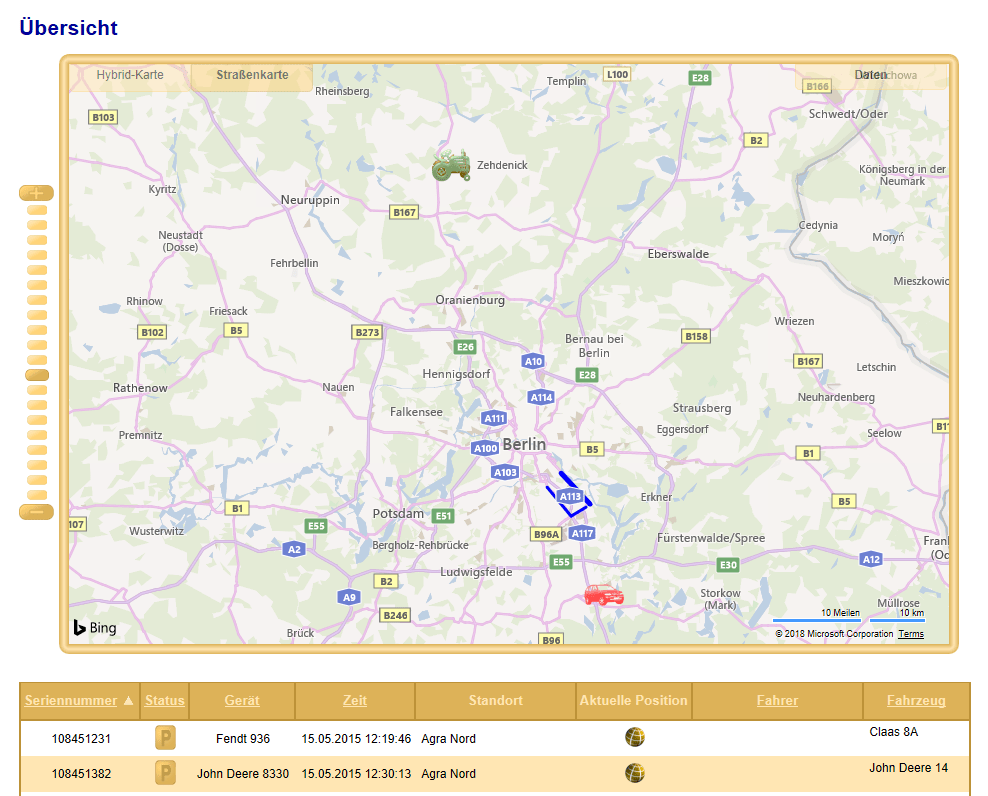Click the plus zoom-in button
The height and width of the screenshot is (796, 988).
click(37, 193)
